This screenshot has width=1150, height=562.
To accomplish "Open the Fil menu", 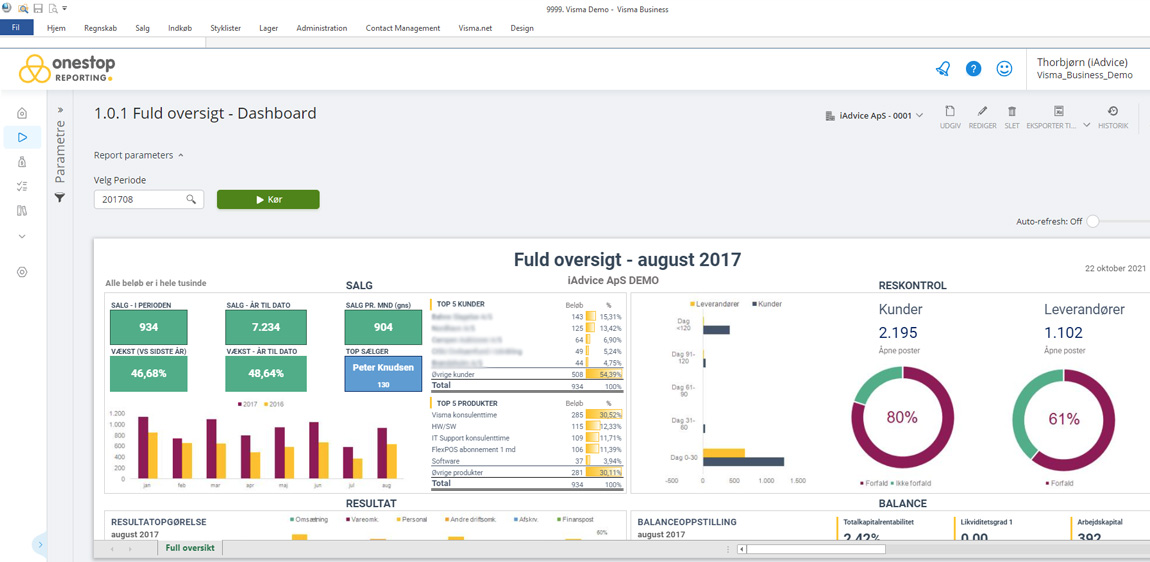I will click(15, 28).
